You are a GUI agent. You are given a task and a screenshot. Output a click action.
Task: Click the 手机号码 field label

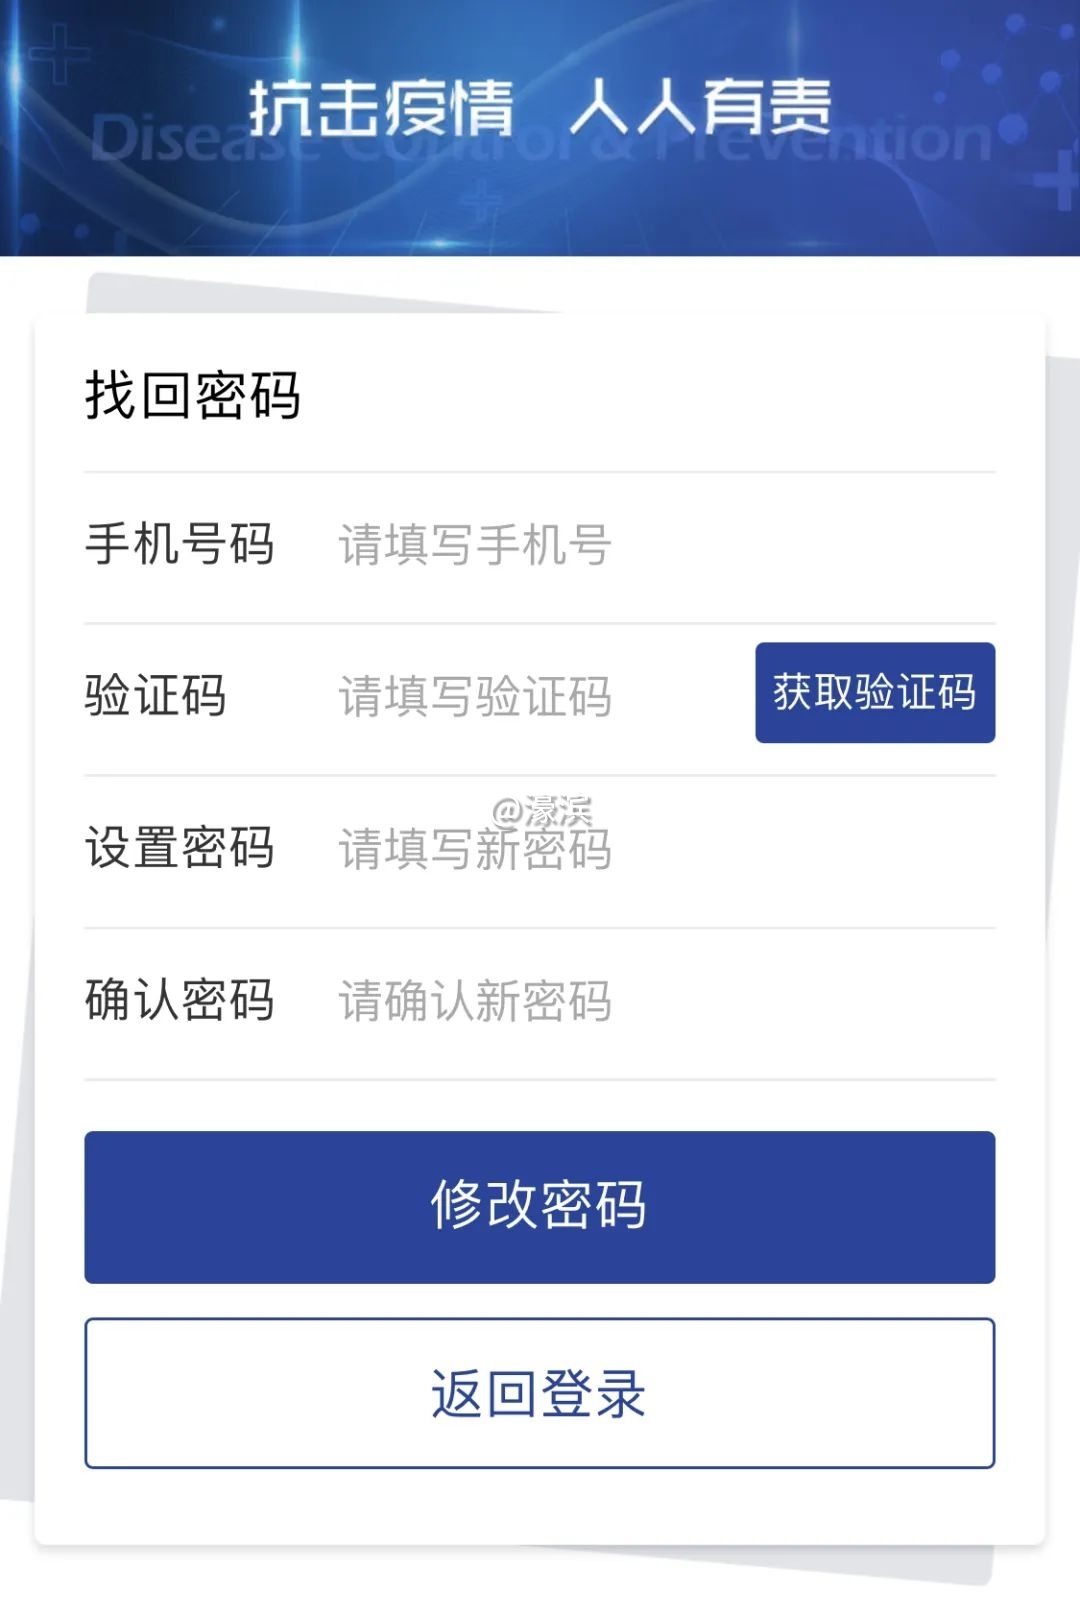pos(180,546)
